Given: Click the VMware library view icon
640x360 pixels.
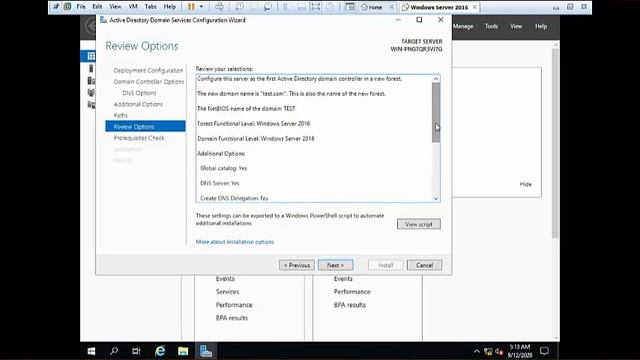Looking at the screenshot, I should (350, 7).
